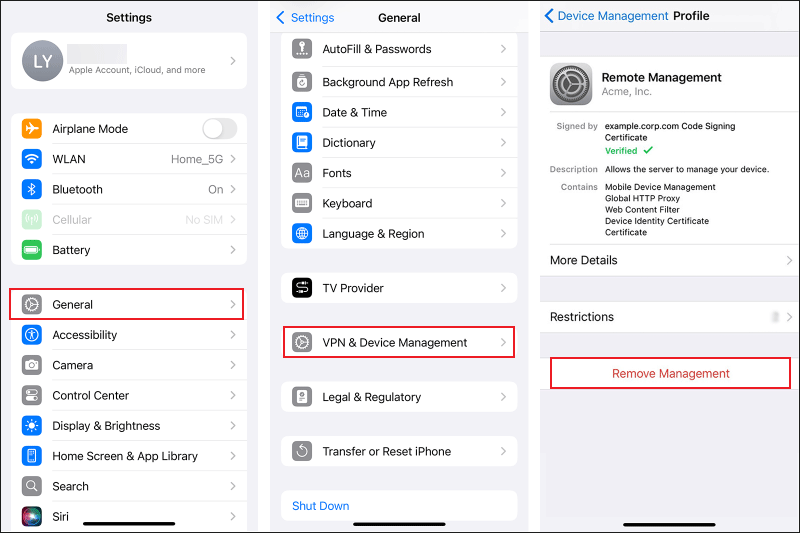Tap the Home_5G network value
Viewport: 800px width, 533px height.
(197, 159)
